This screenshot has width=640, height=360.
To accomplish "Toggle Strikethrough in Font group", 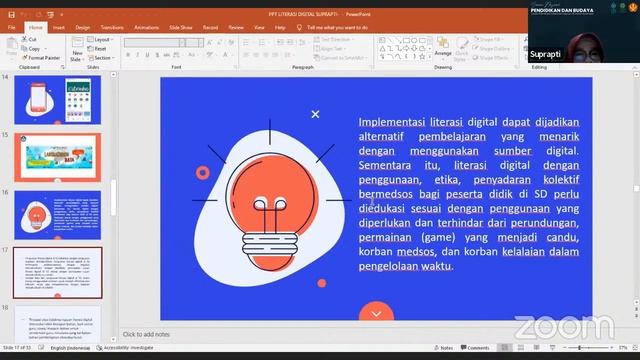I will (167, 55).
